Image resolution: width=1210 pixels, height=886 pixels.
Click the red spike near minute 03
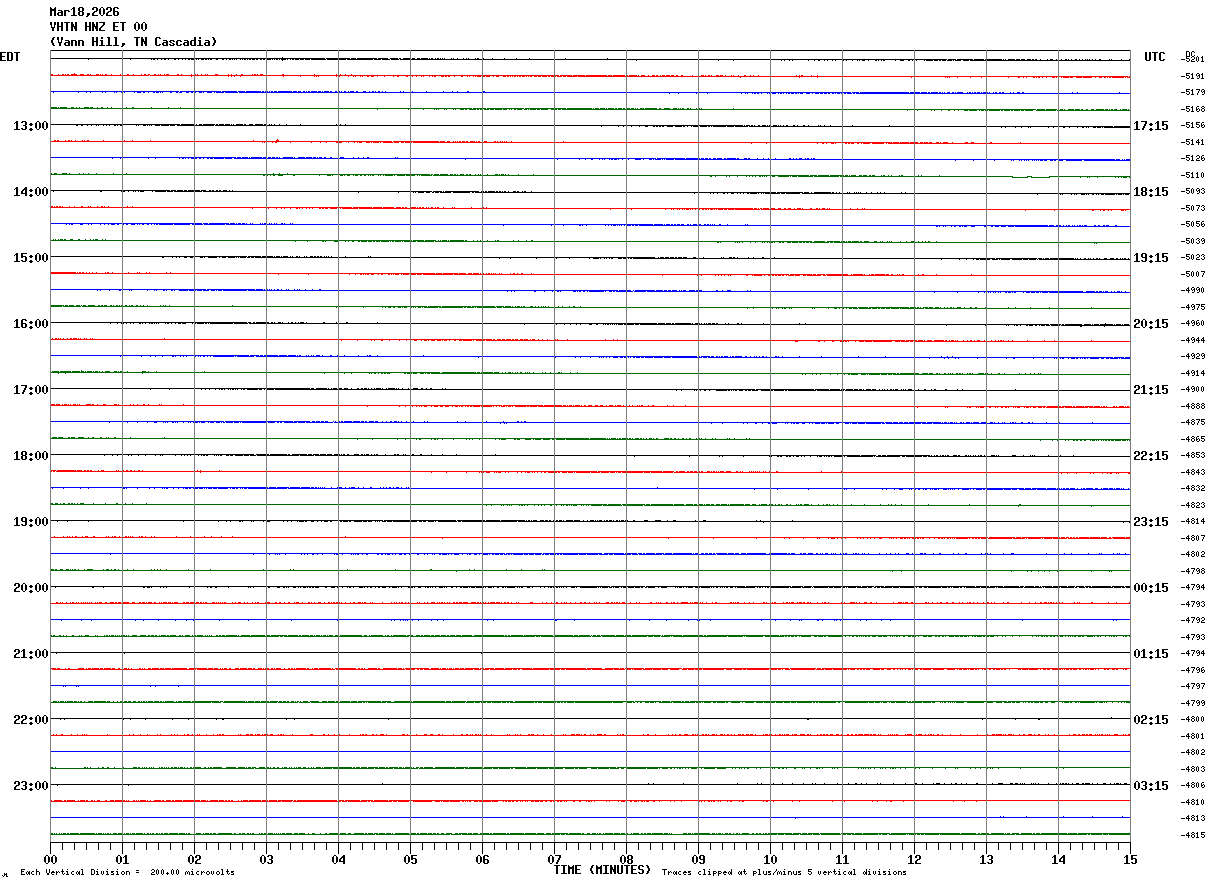click(x=276, y=141)
